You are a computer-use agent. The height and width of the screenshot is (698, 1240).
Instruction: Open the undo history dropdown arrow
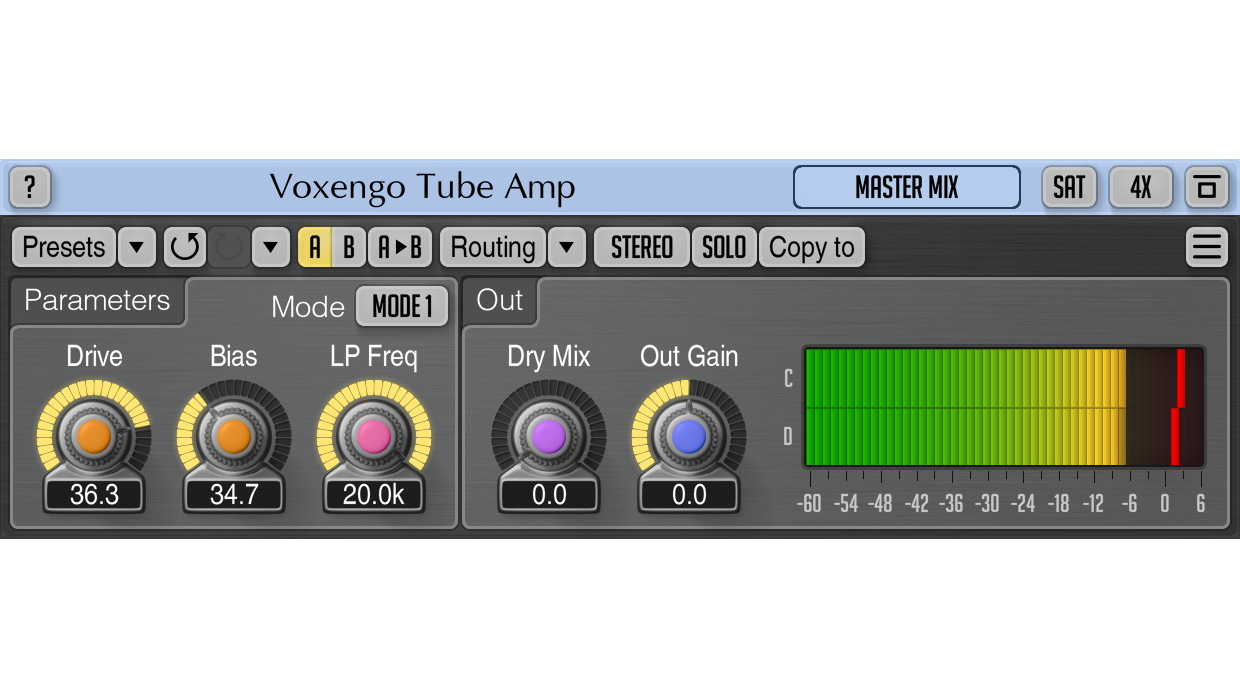point(269,247)
